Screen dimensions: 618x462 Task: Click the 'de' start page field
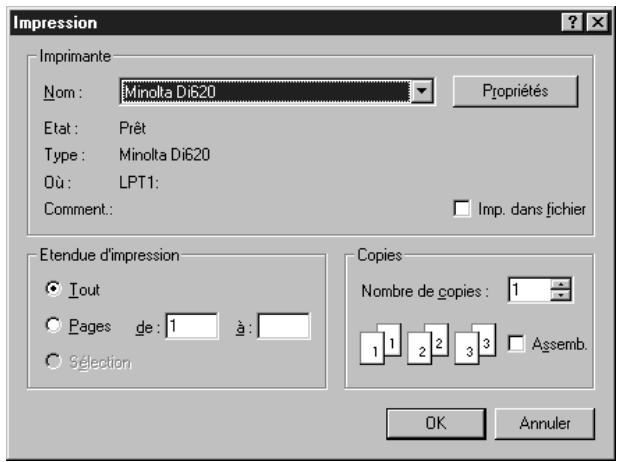pos(192,326)
